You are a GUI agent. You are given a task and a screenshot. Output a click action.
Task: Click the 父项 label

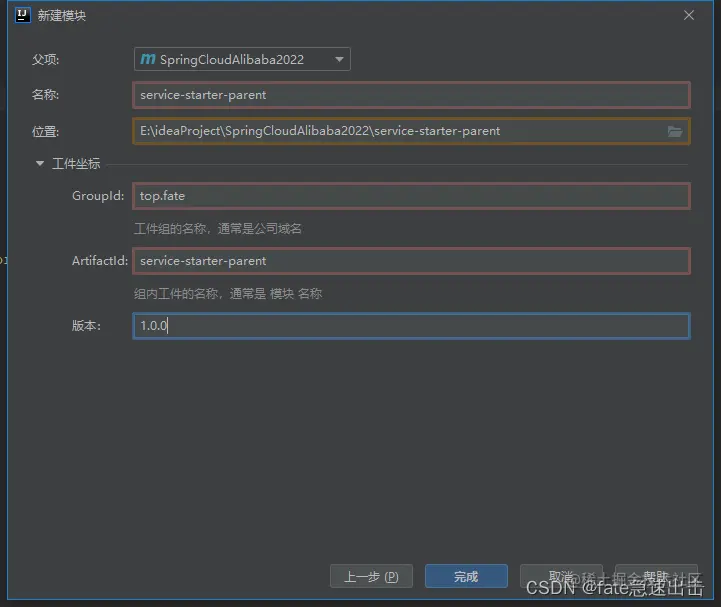(x=46, y=60)
